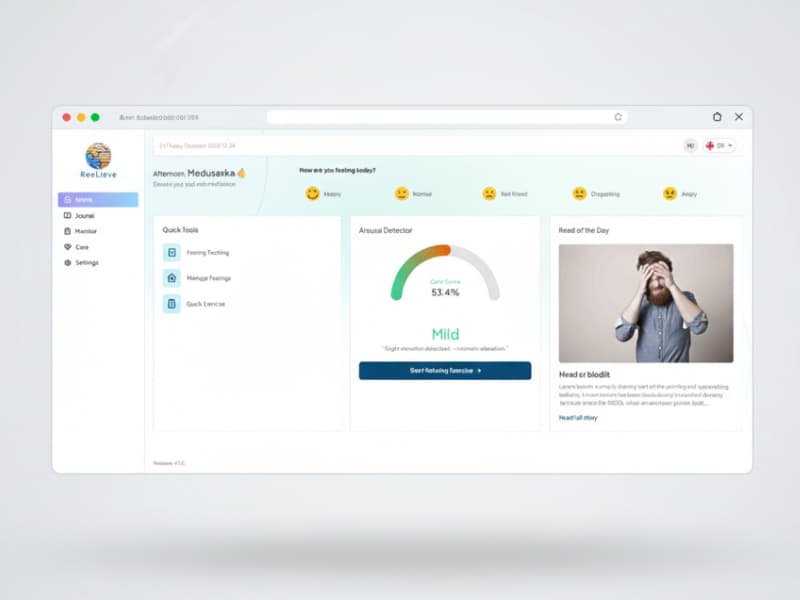The image size is (800, 600).
Task: Select the Happy mood emoji
Action: pos(312,194)
